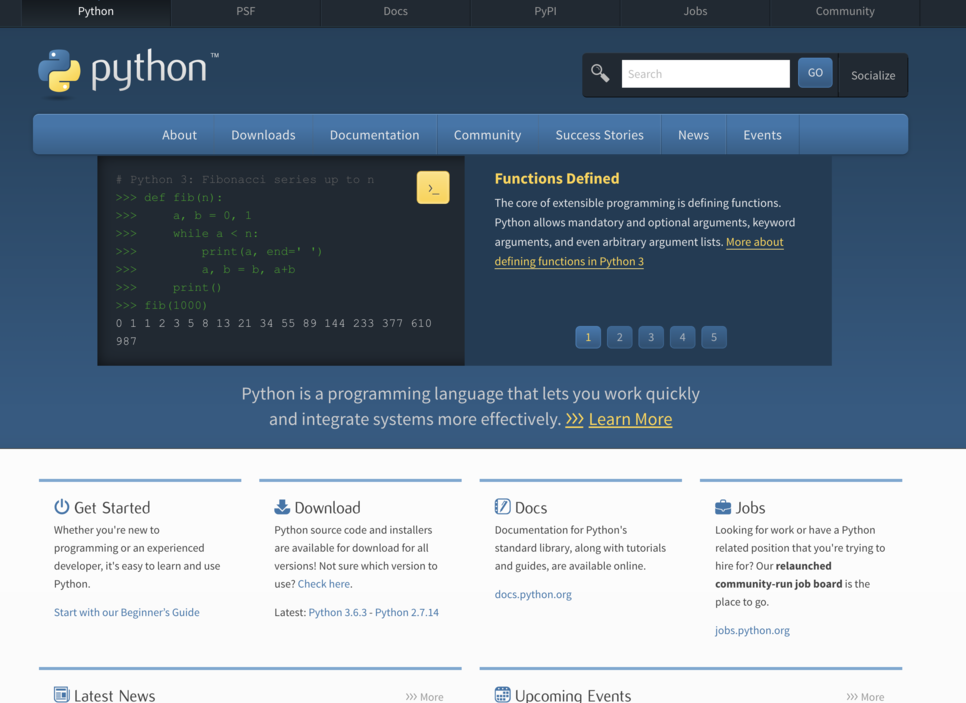Open the About menu
Screen dimensions: 966x703
[179, 135]
